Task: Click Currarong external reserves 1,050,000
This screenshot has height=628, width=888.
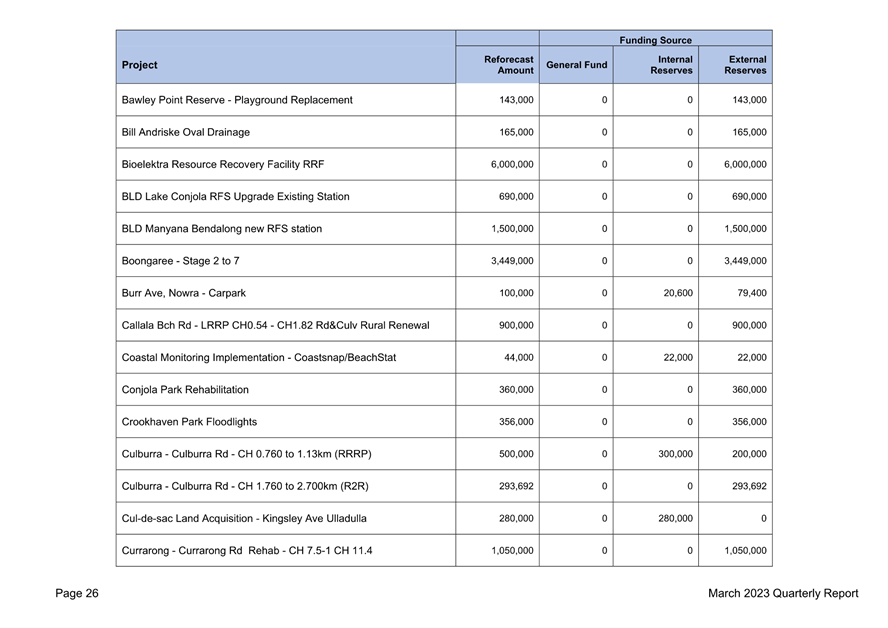Action: click(745, 550)
